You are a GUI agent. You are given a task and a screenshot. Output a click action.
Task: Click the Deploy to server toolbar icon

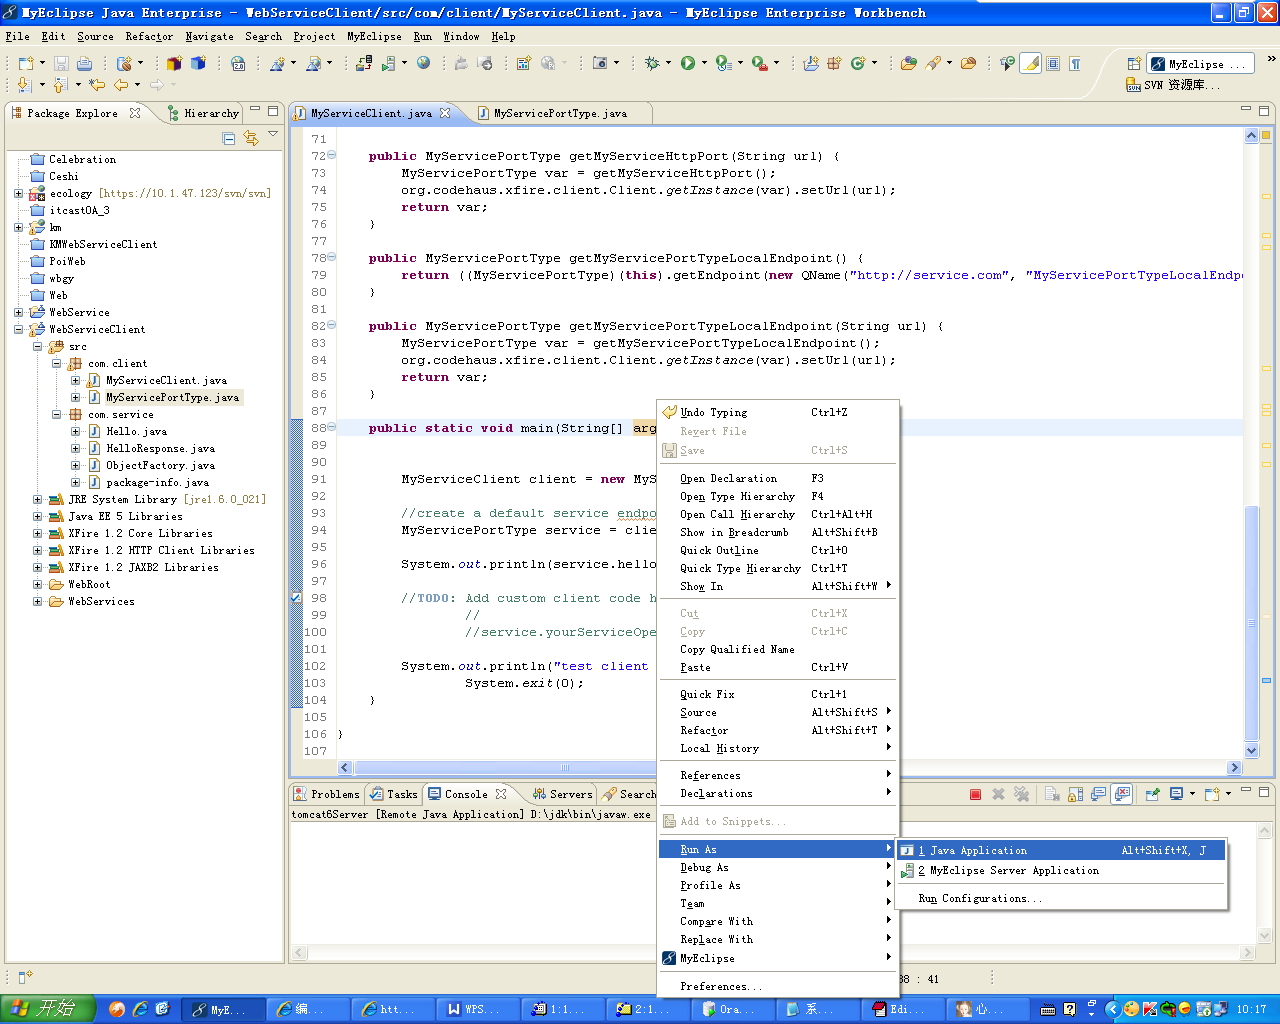[x=363, y=63]
